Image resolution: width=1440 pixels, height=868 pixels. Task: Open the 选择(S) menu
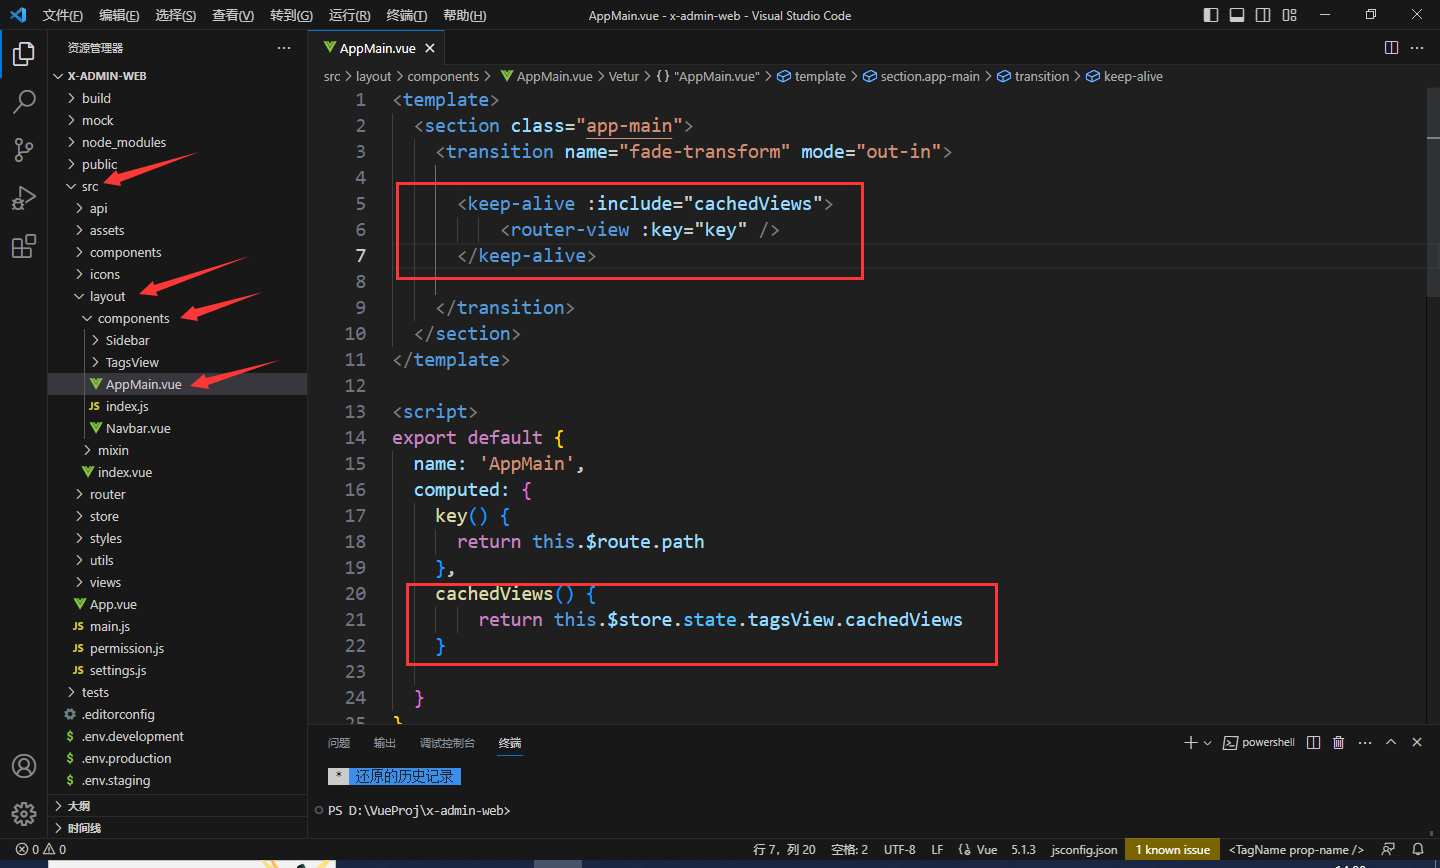(x=176, y=15)
